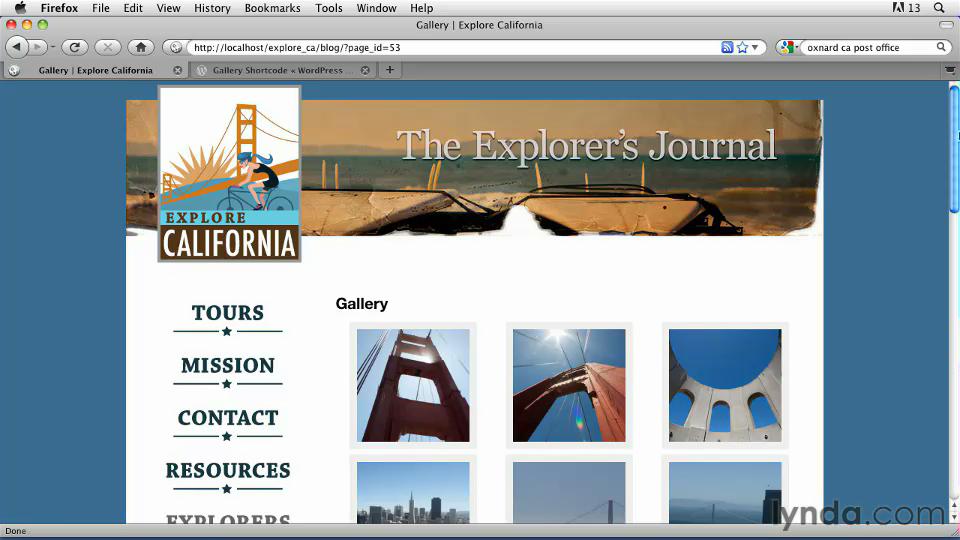Image resolution: width=960 pixels, height=540 pixels.
Task: Open the TOURS navigation link
Action: tap(228, 313)
